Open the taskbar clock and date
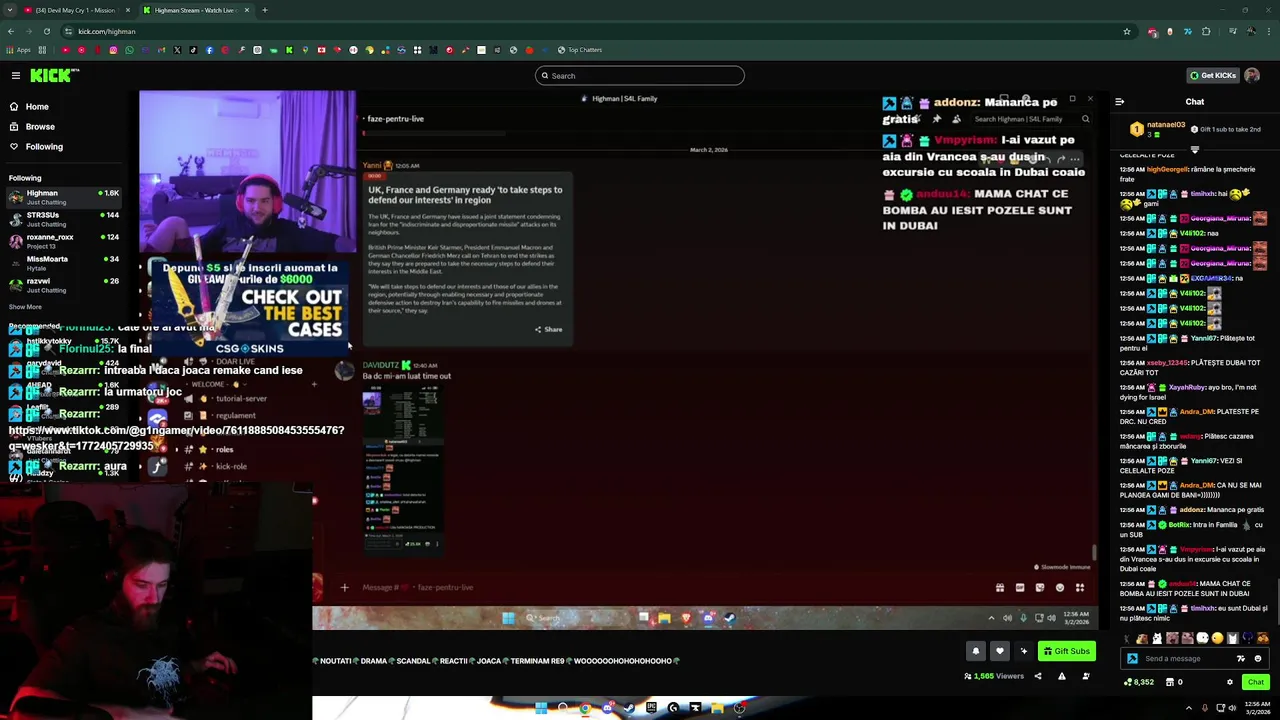The height and width of the screenshot is (720, 1280). point(1258,708)
